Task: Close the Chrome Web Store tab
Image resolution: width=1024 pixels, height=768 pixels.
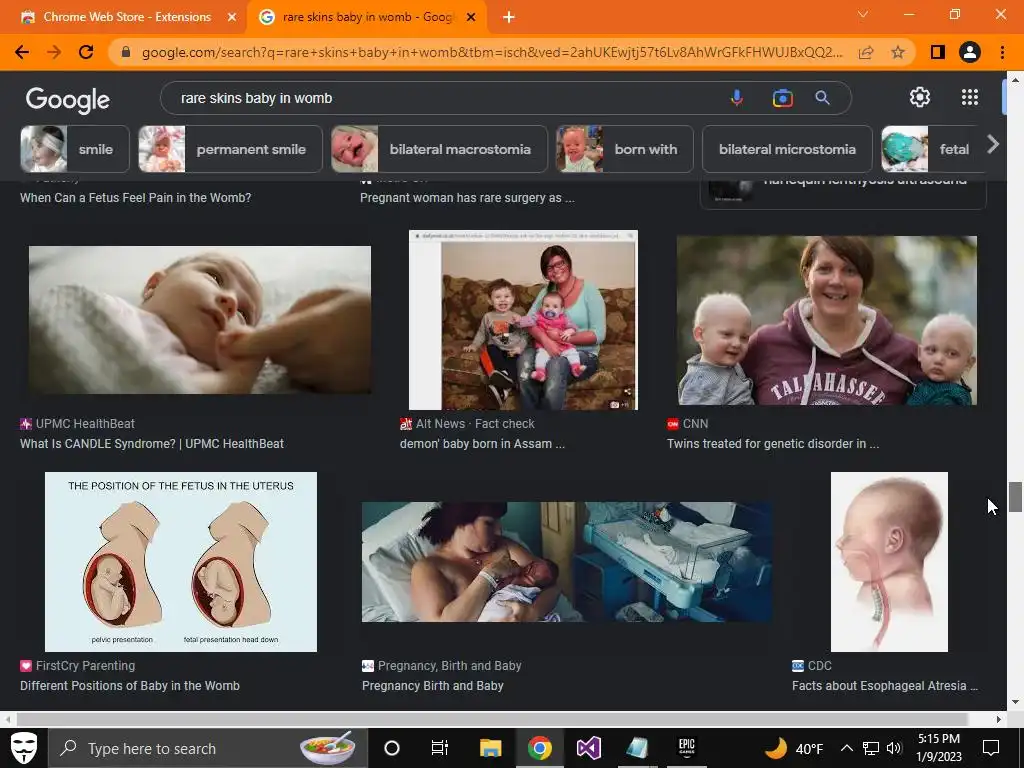Action: (232, 17)
